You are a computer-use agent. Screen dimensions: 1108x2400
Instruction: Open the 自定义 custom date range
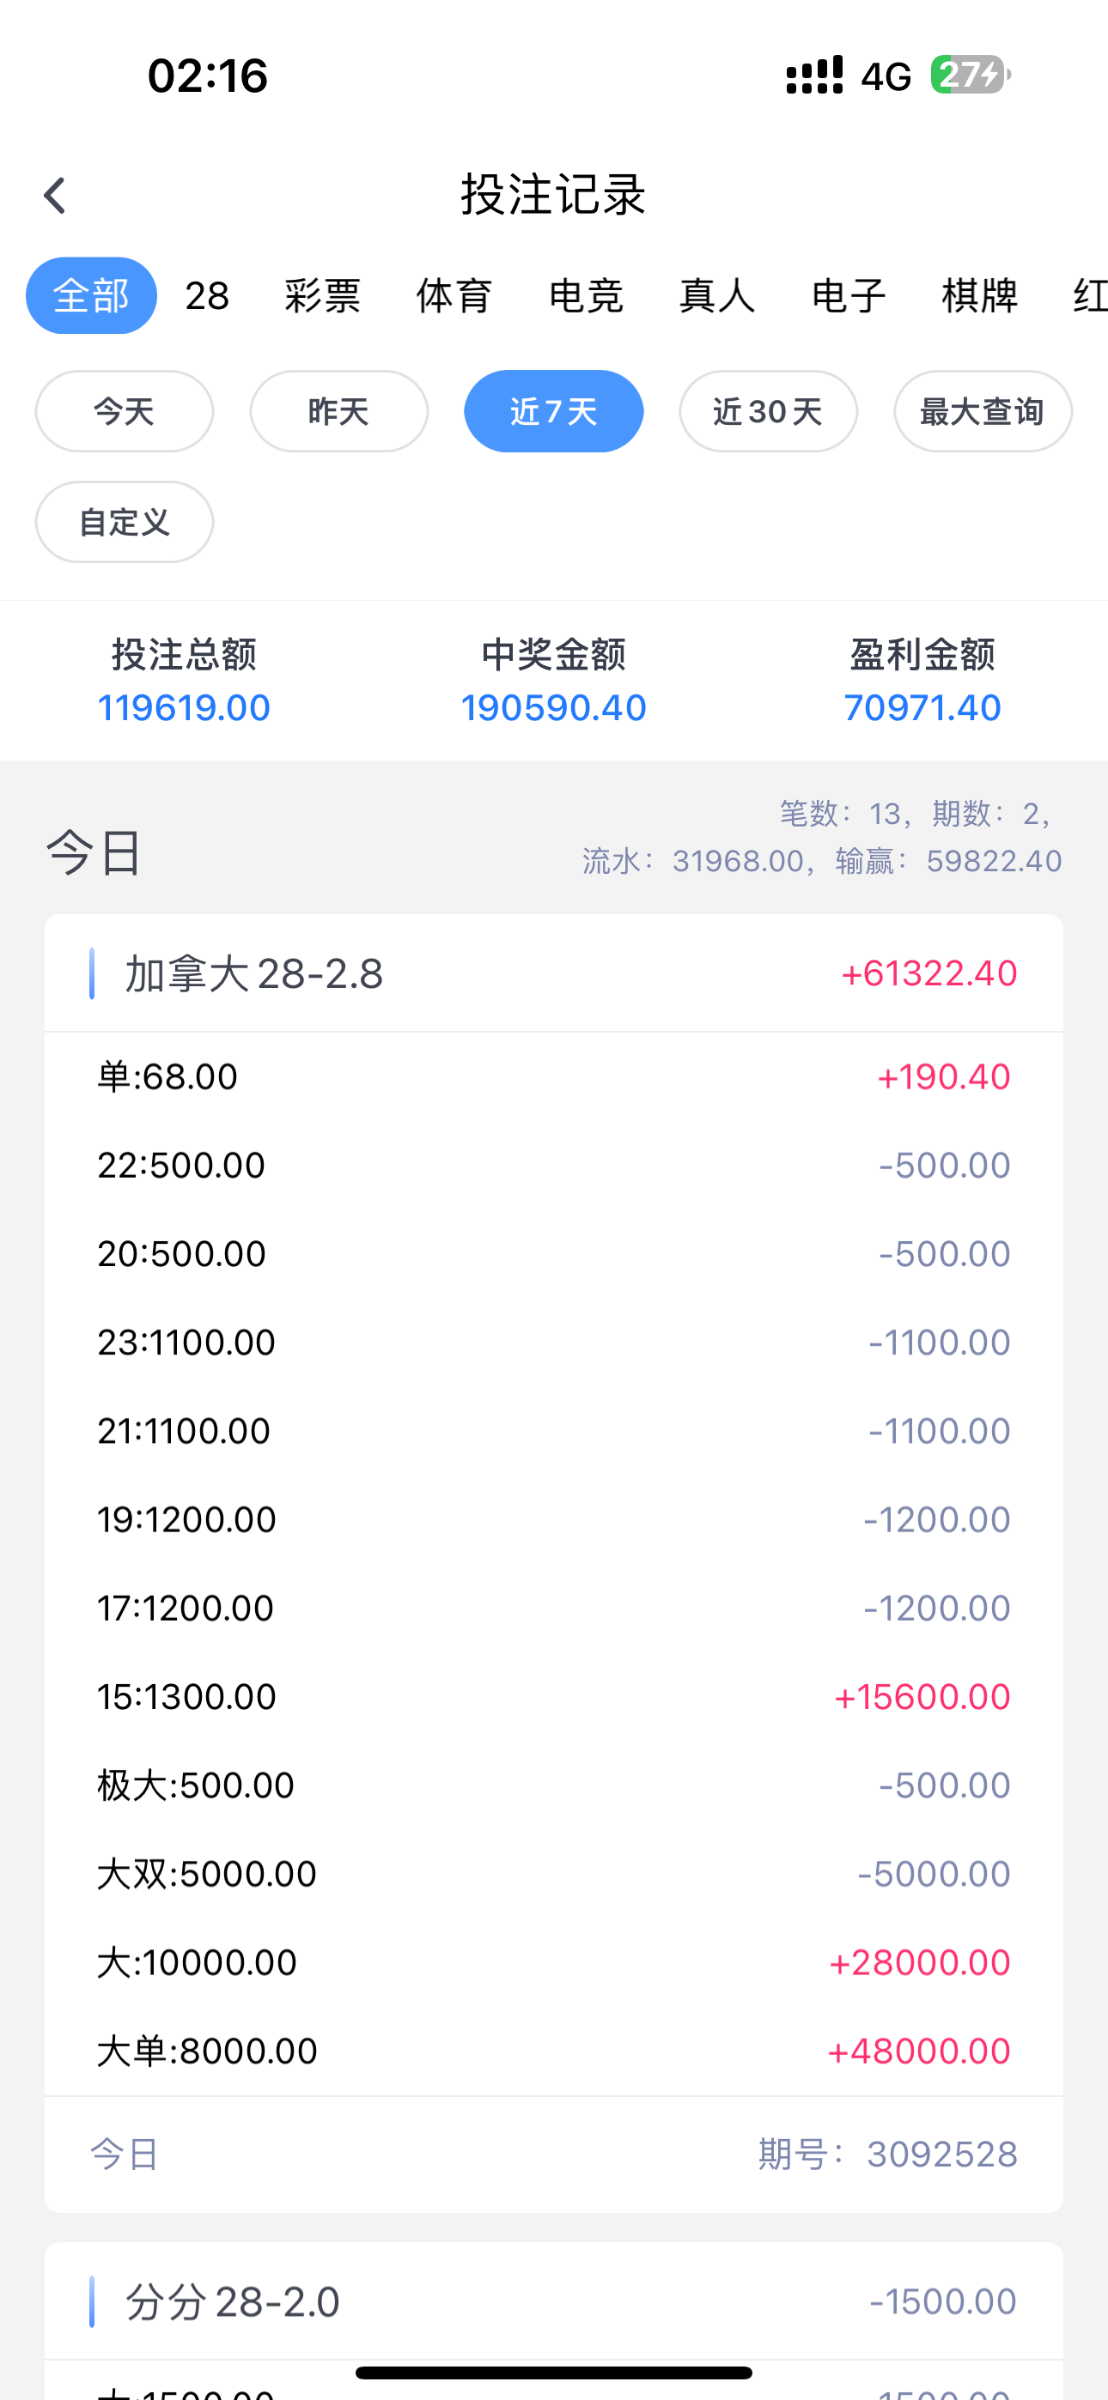click(124, 522)
